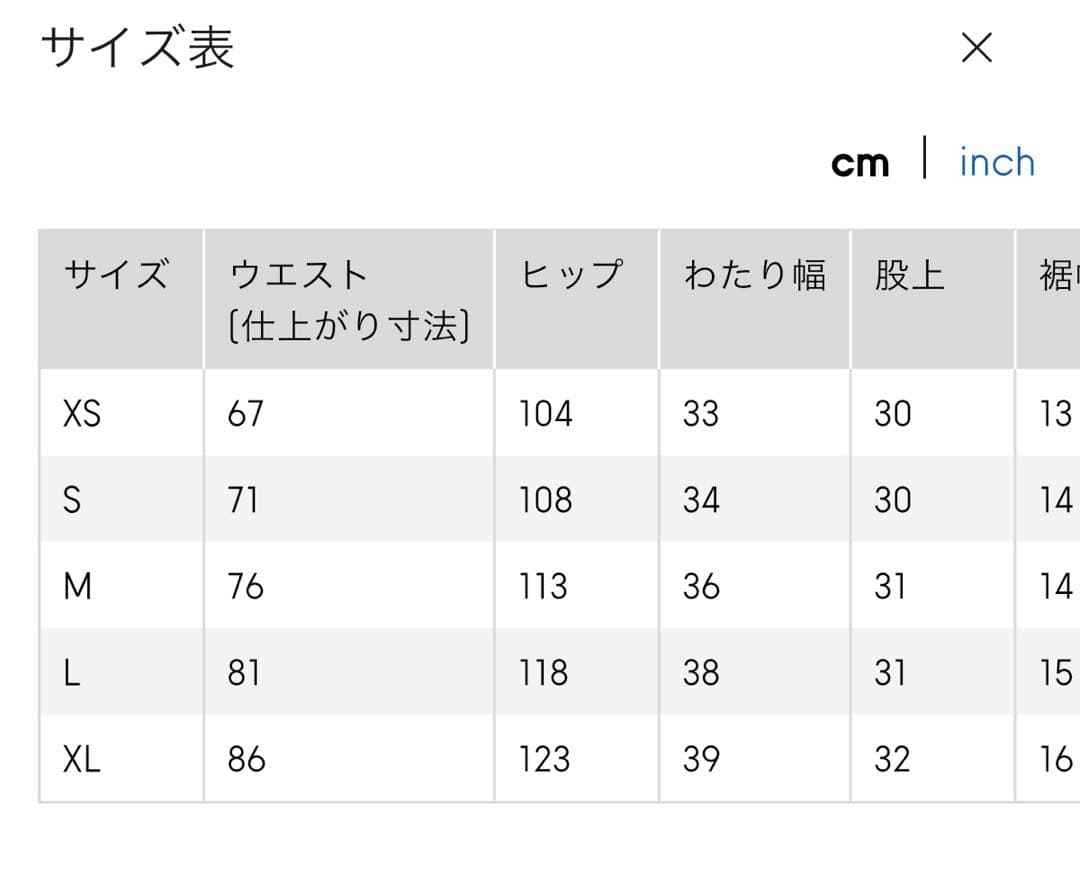The width and height of the screenshot is (1080, 891).
Task: Click the ヒップ column header
Action: 571,275
